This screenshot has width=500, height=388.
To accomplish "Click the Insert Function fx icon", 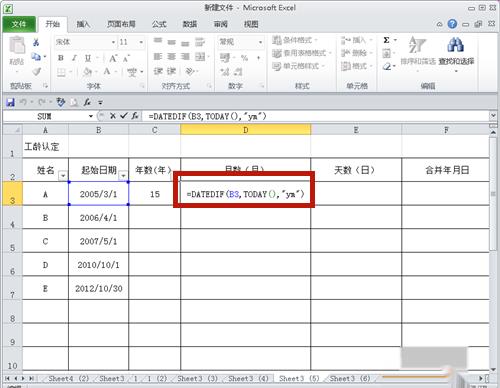I will tap(135, 116).
